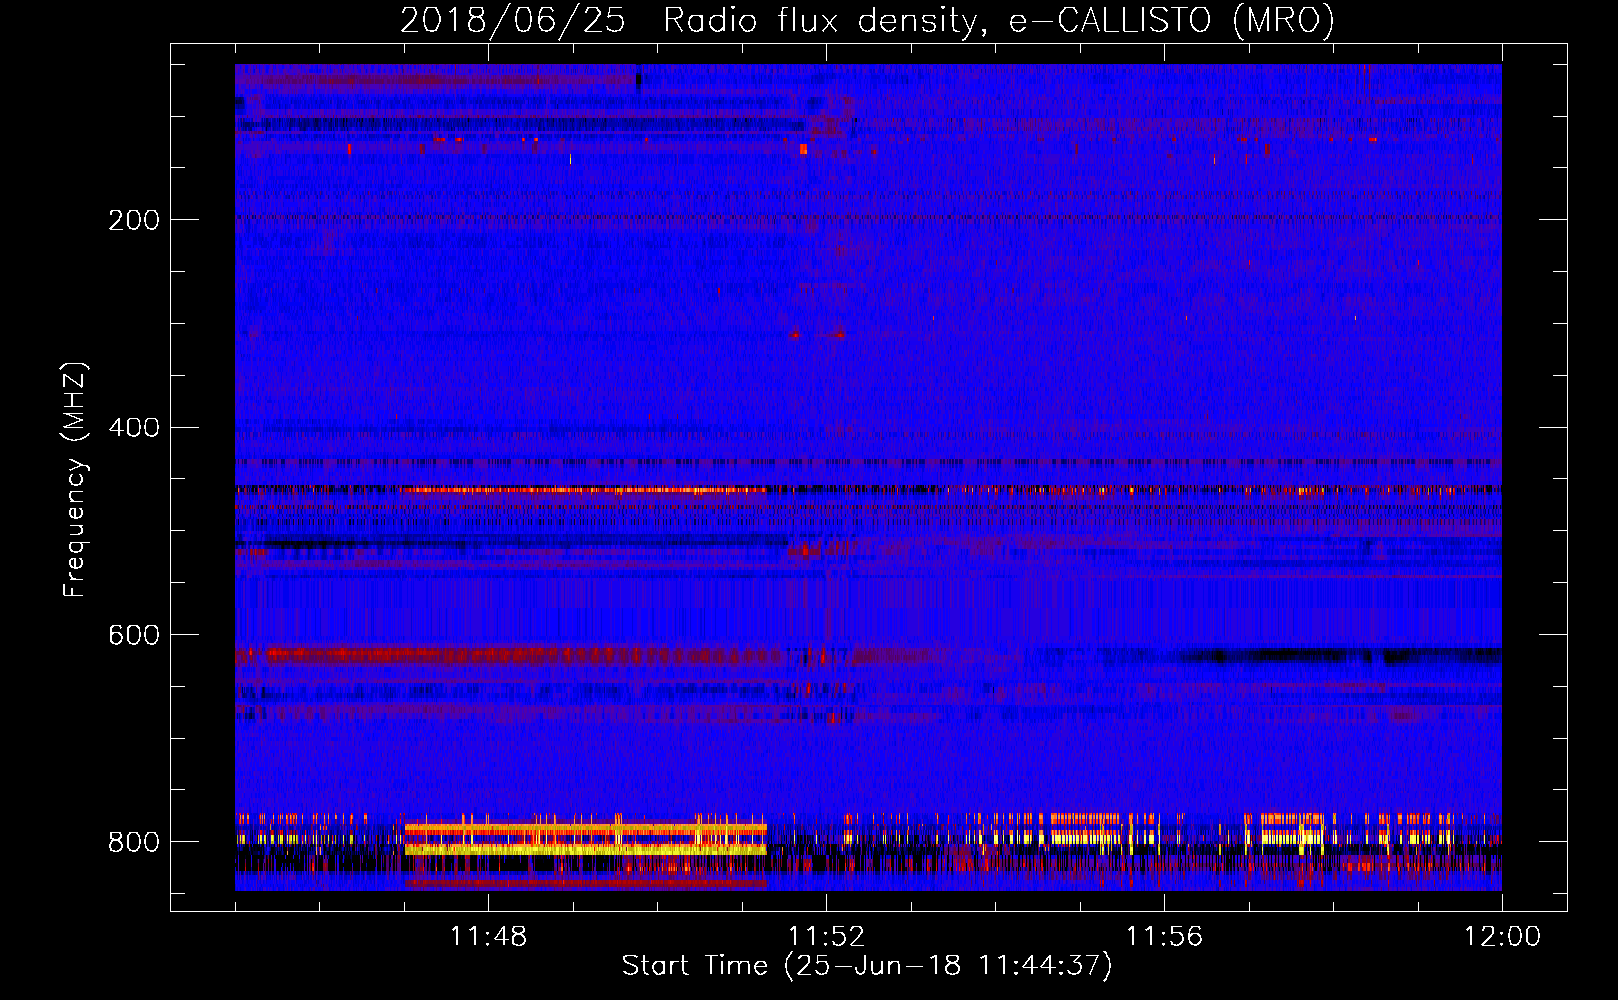Click the 'Start Time (25-Jun-18 11:44:37)' axis label
Image resolution: width=1618 pixels, height=1000 pixels.
pos(867,966)
